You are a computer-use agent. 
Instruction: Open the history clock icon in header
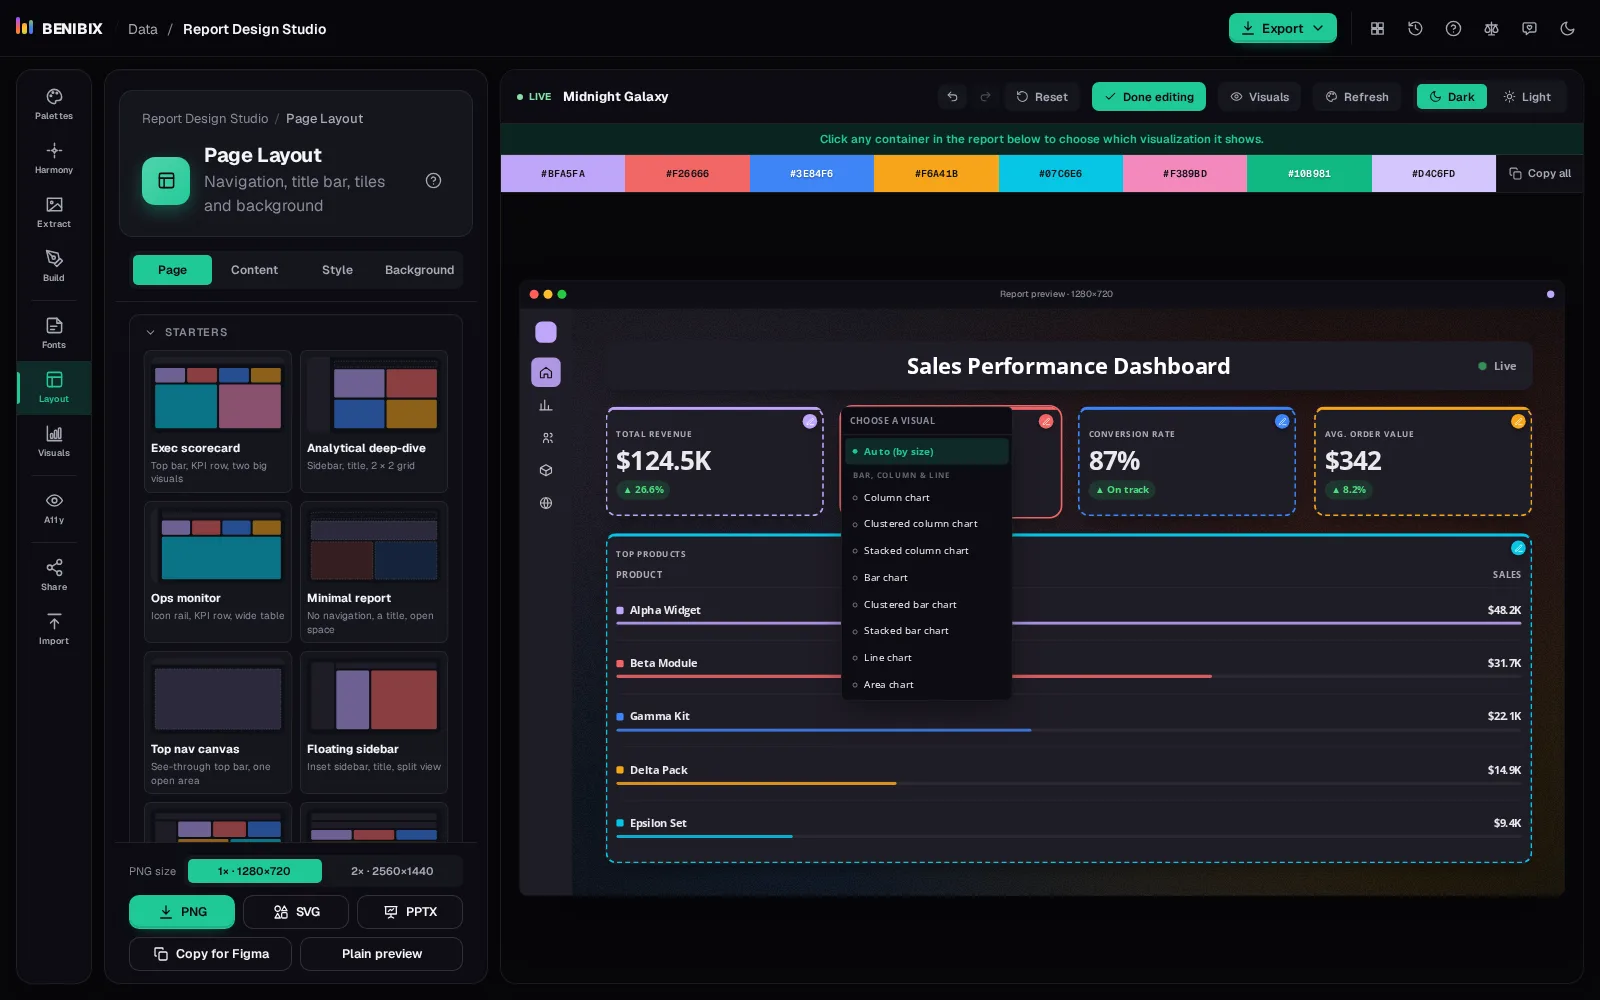(1415, 29)
